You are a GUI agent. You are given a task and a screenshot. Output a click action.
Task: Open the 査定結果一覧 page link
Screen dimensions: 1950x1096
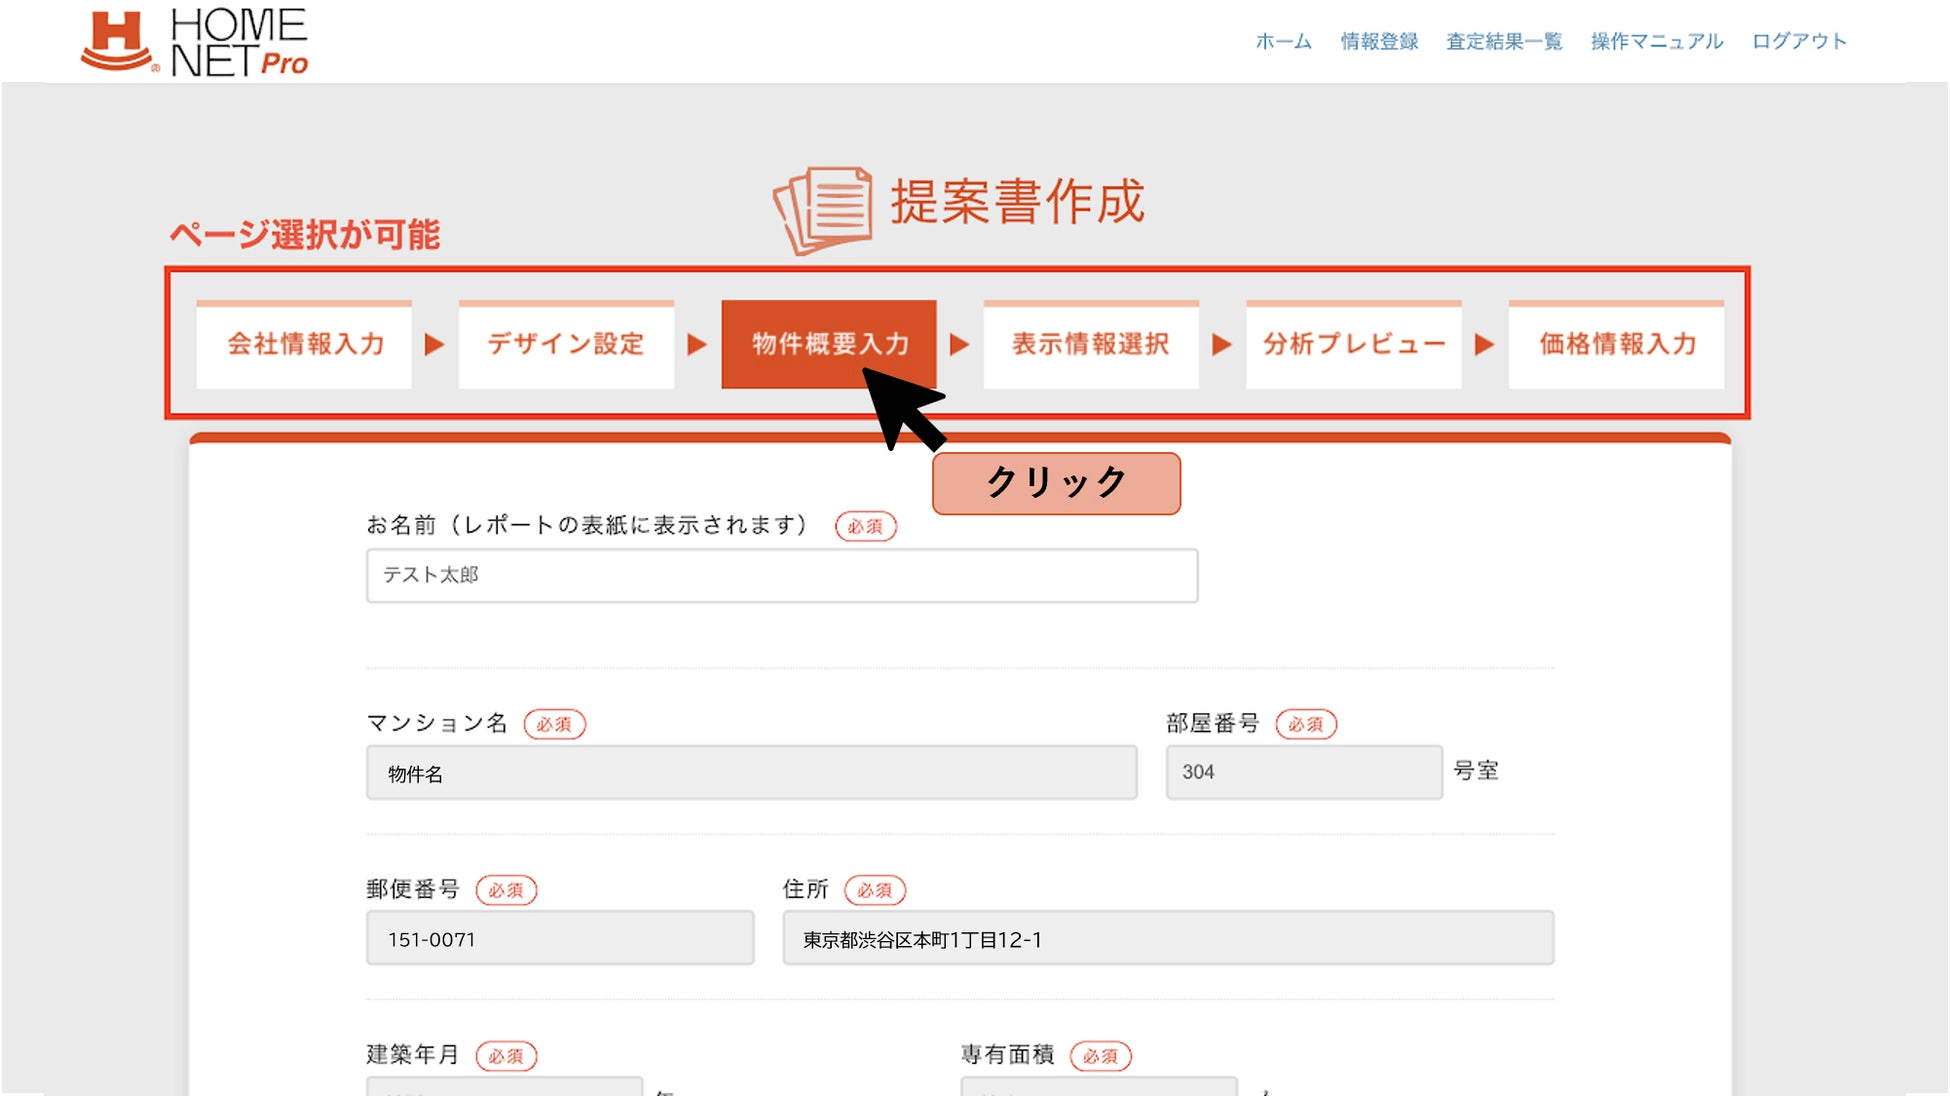pos(1503,41)
